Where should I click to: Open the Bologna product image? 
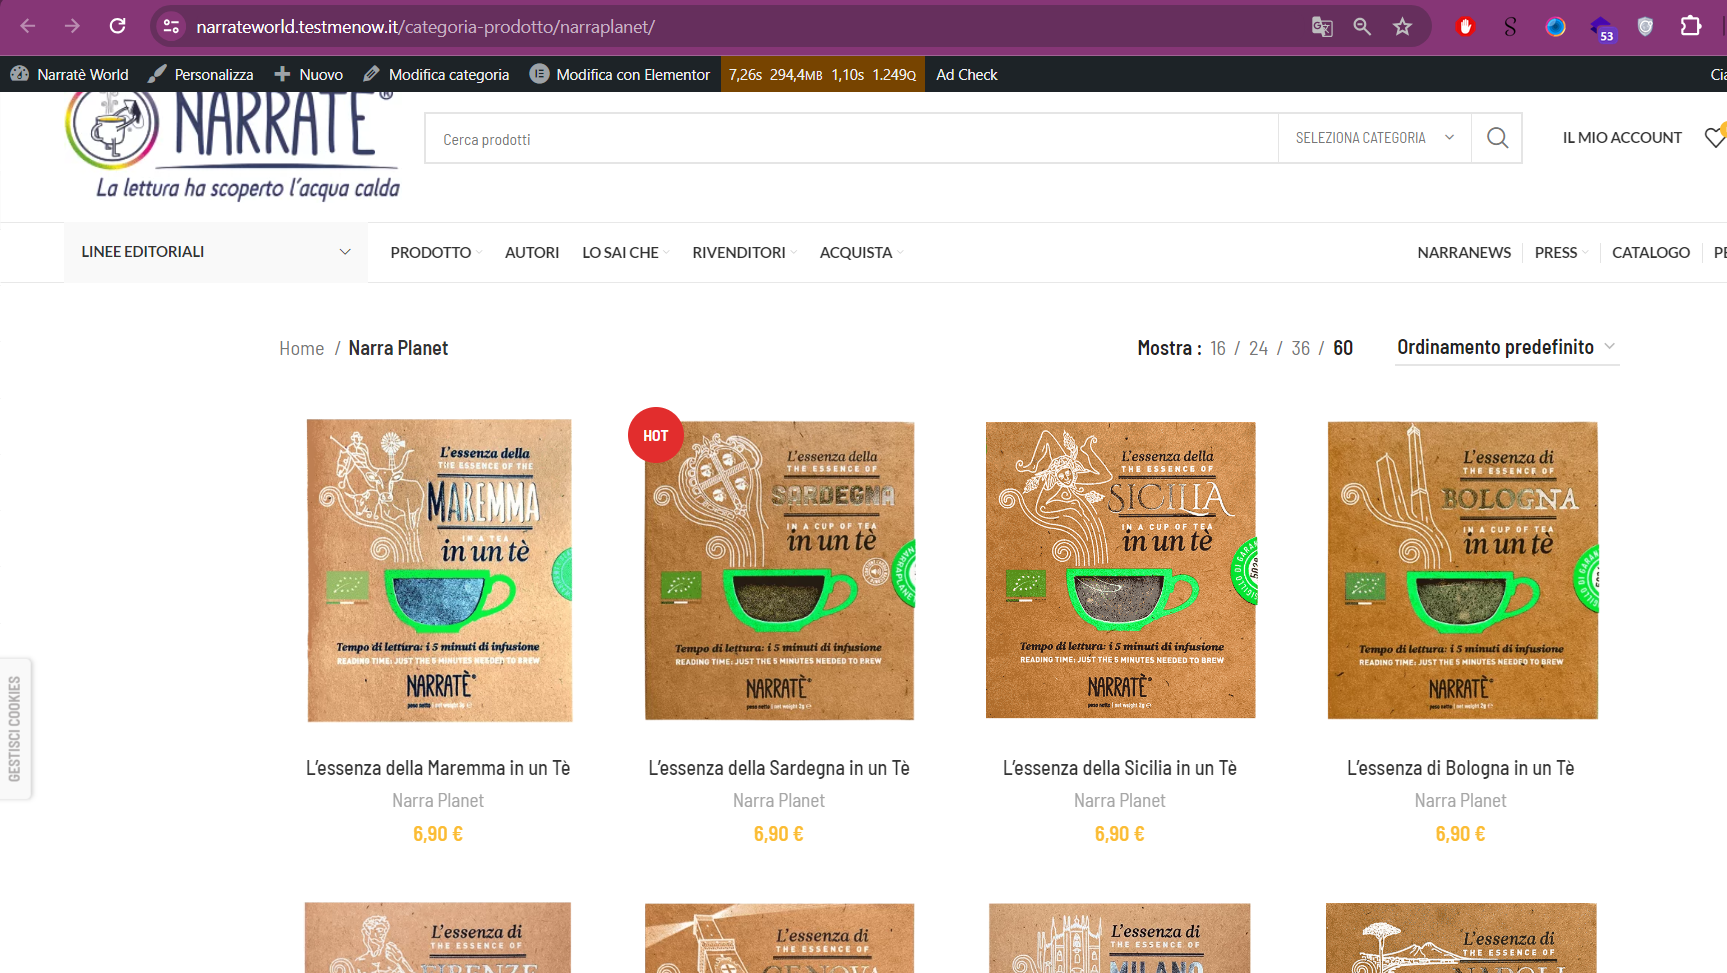1462,570
